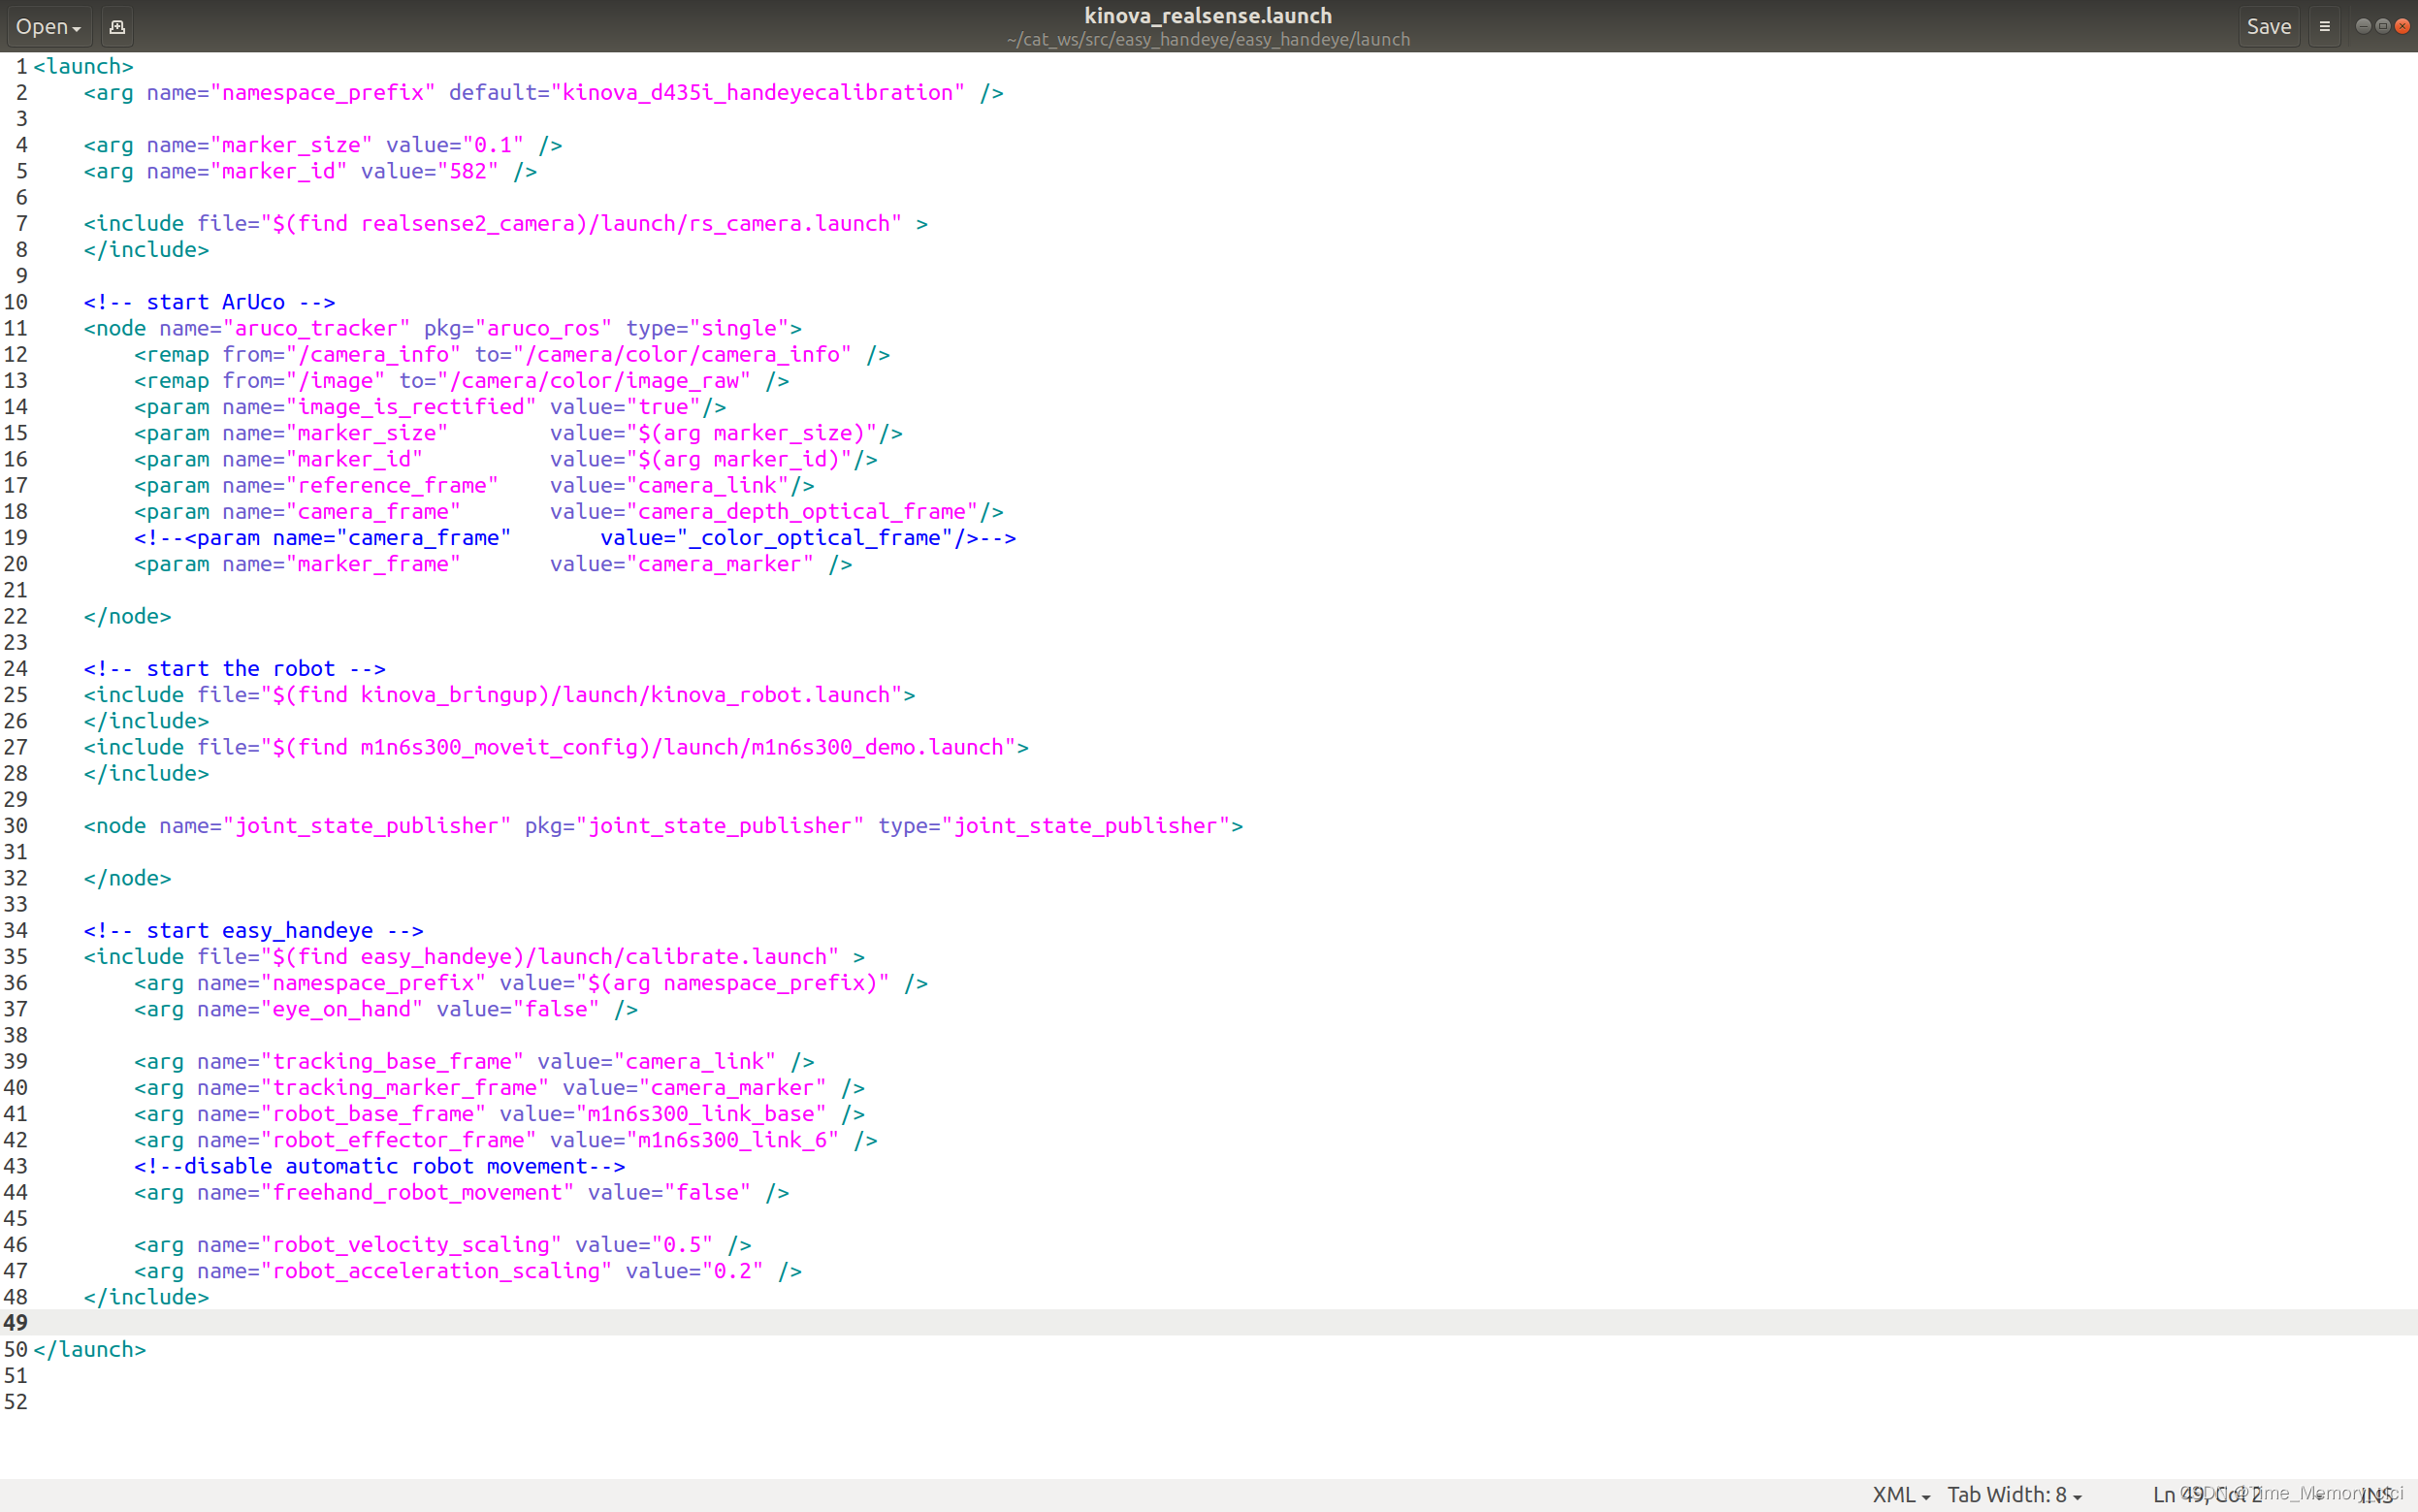This screenshot has width=2418, height=1512.
Task: Click the "start ArUco" comment
Action: pos(209,302)
